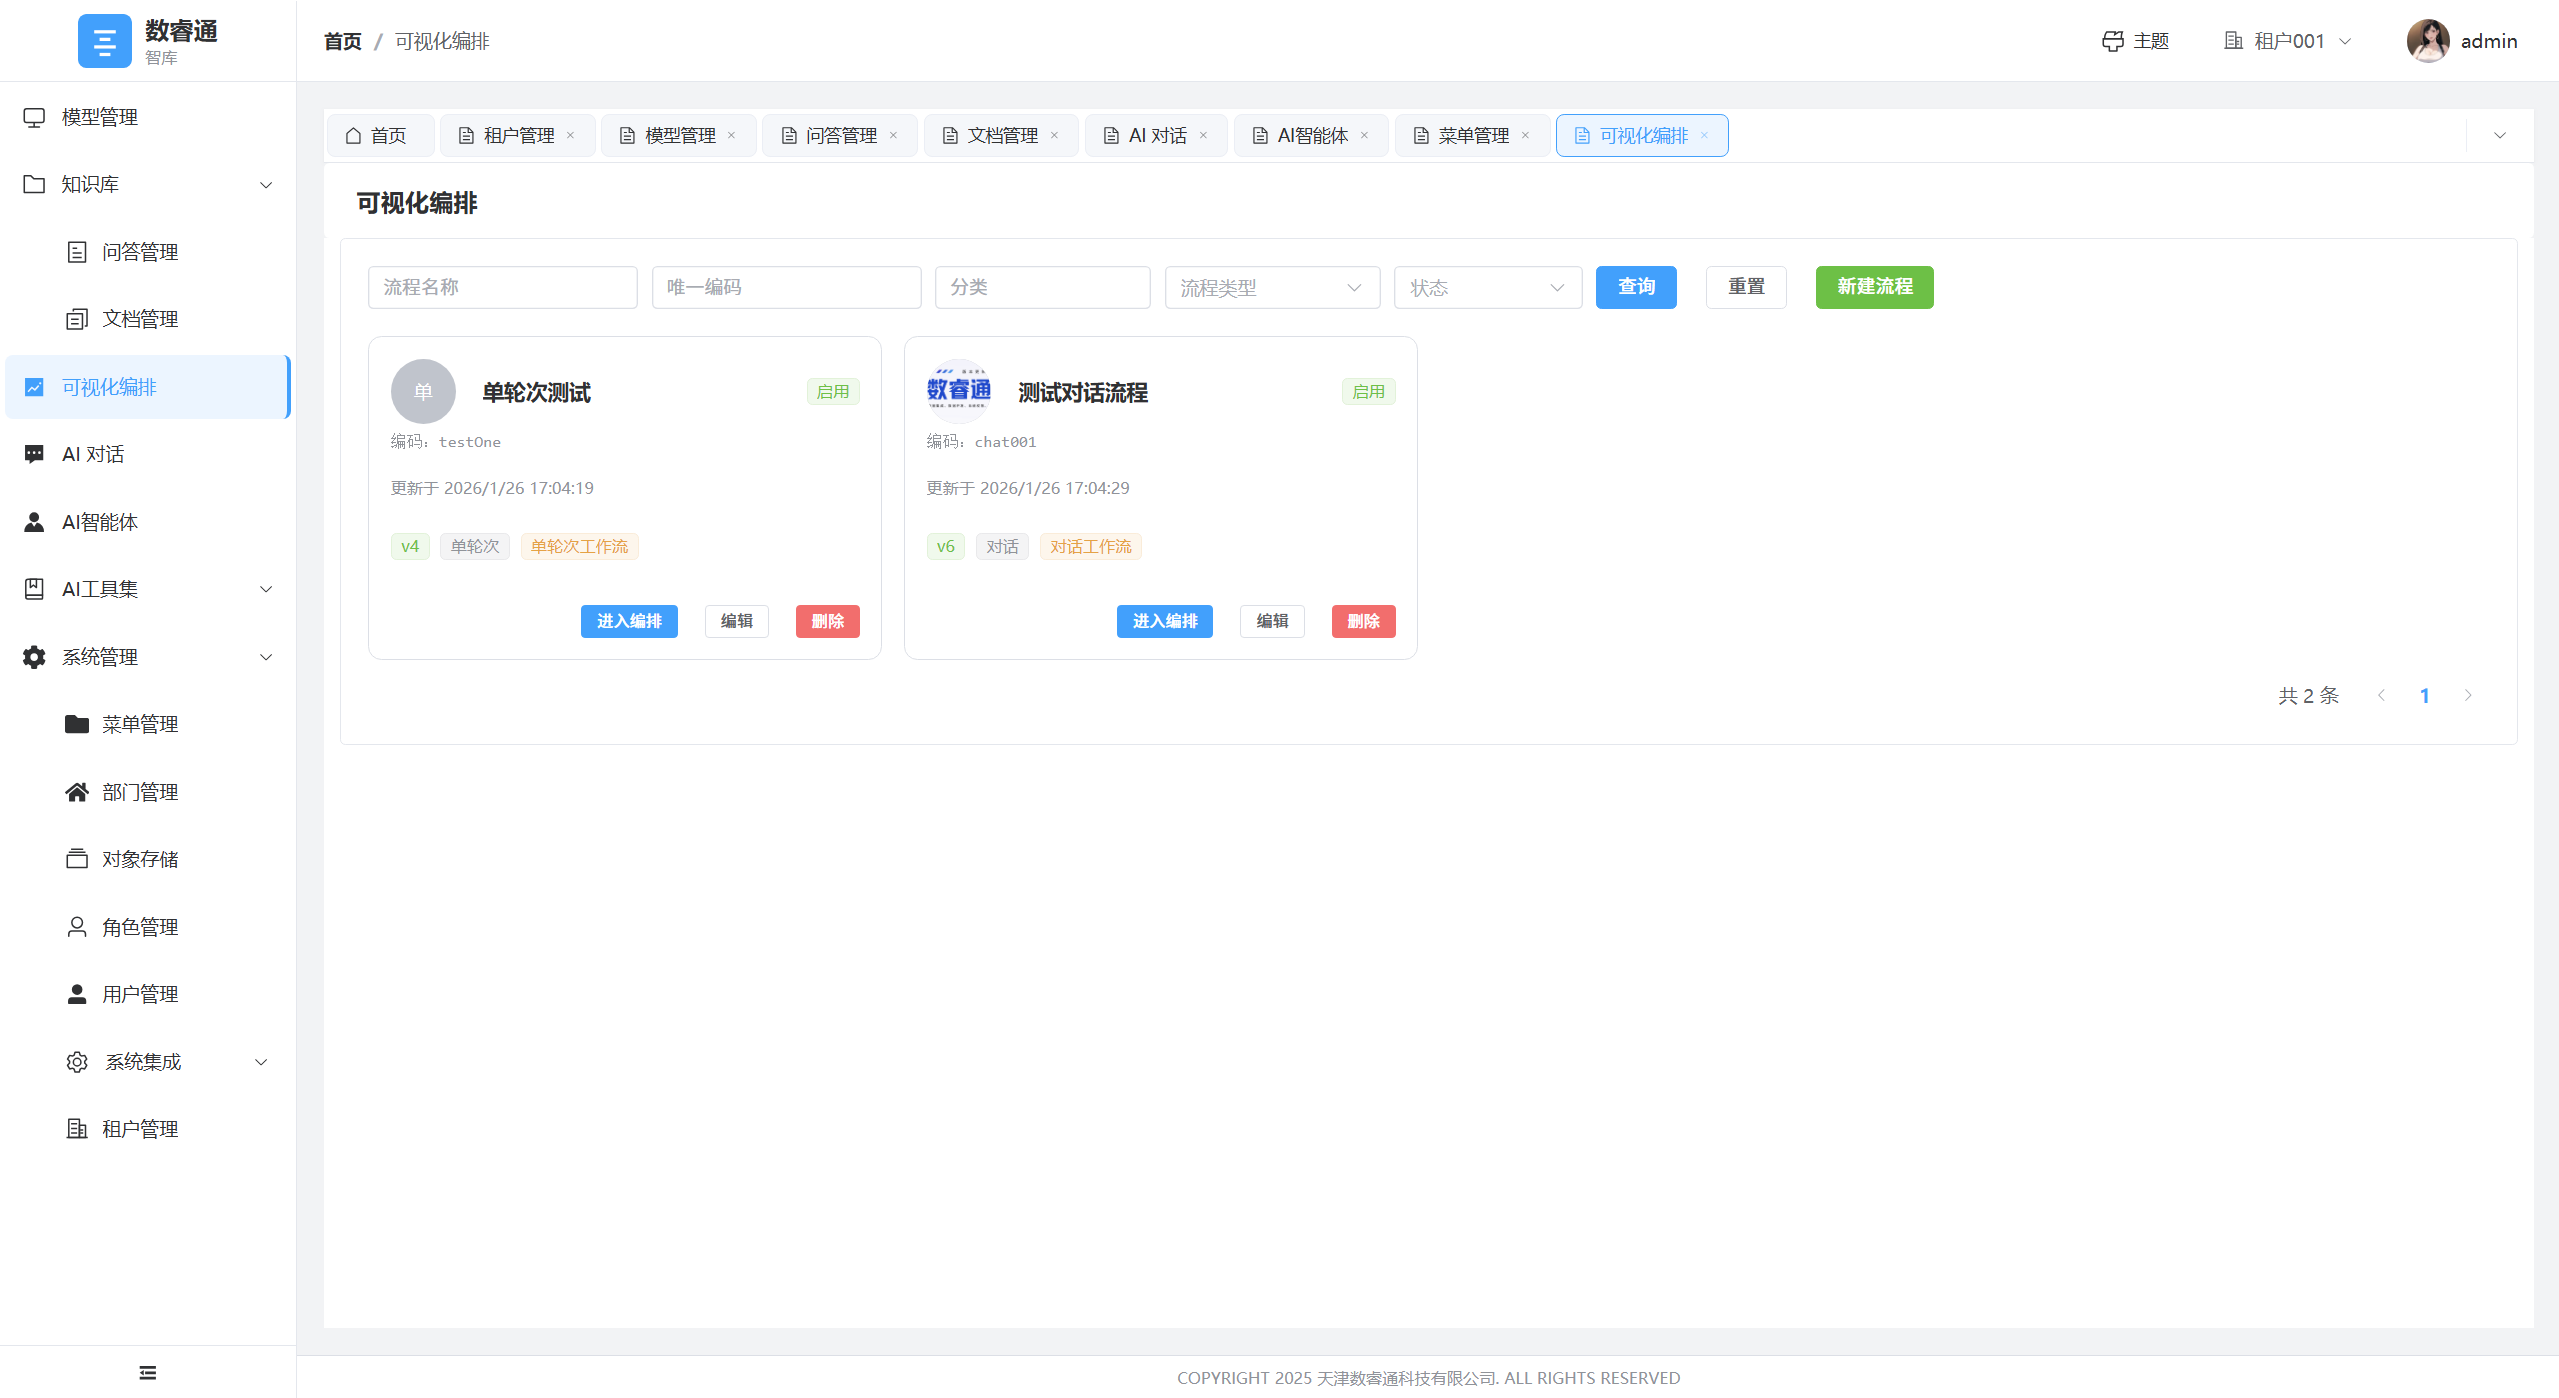Screen dimensions: 2559x1398
Task: Expand the 租户001 tenant selector
Action: point(2287,41)
